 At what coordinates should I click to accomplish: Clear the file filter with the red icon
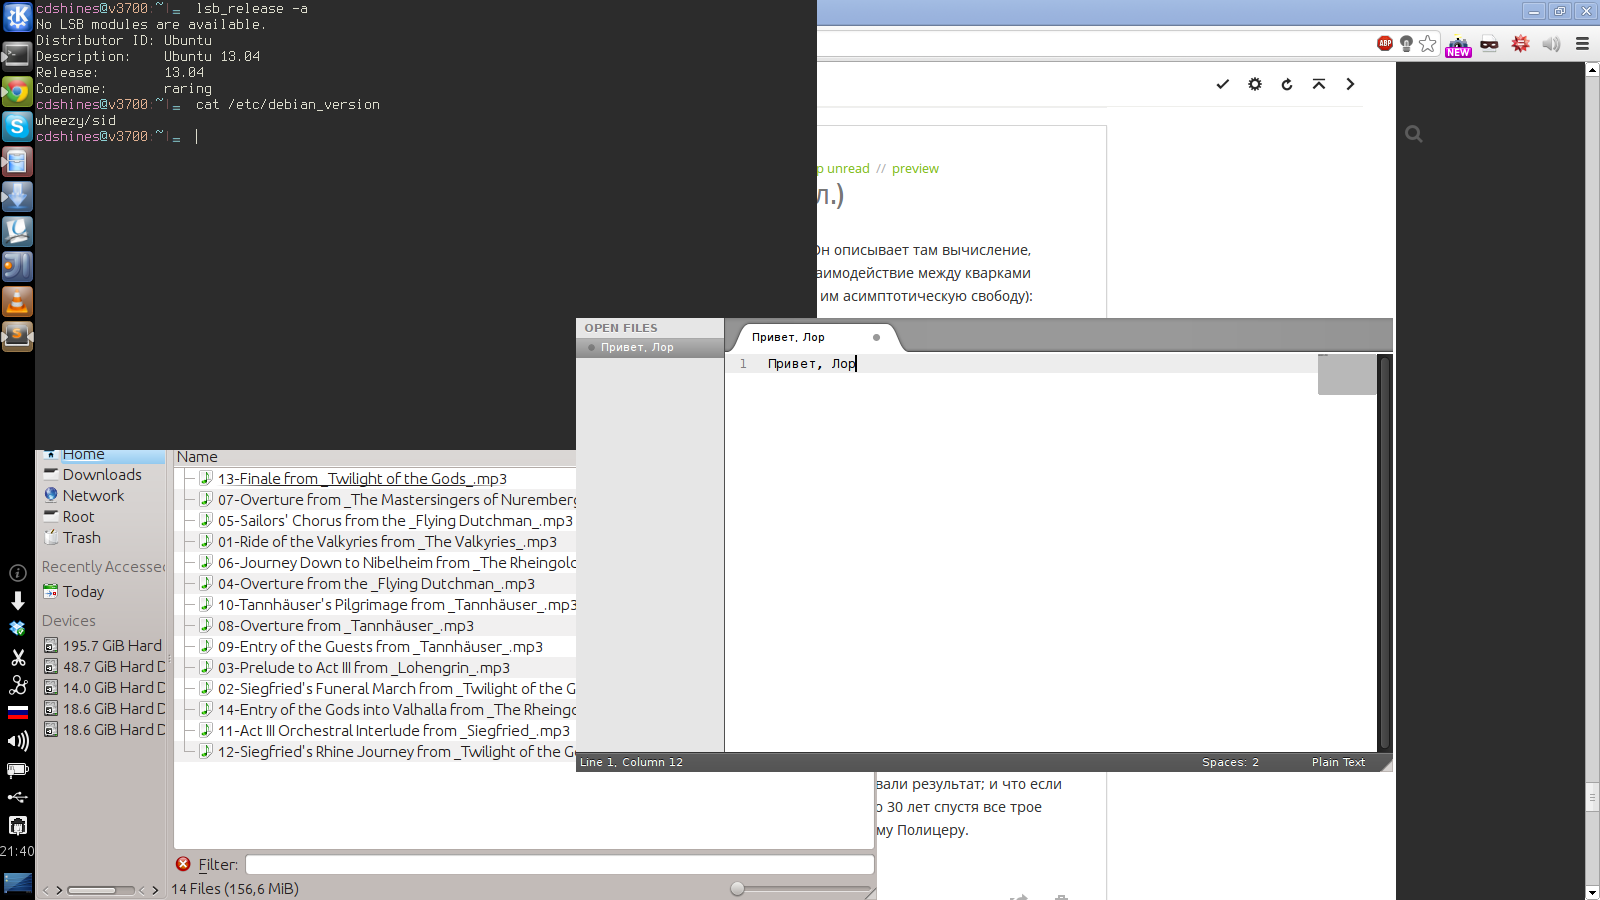point(183,864)
